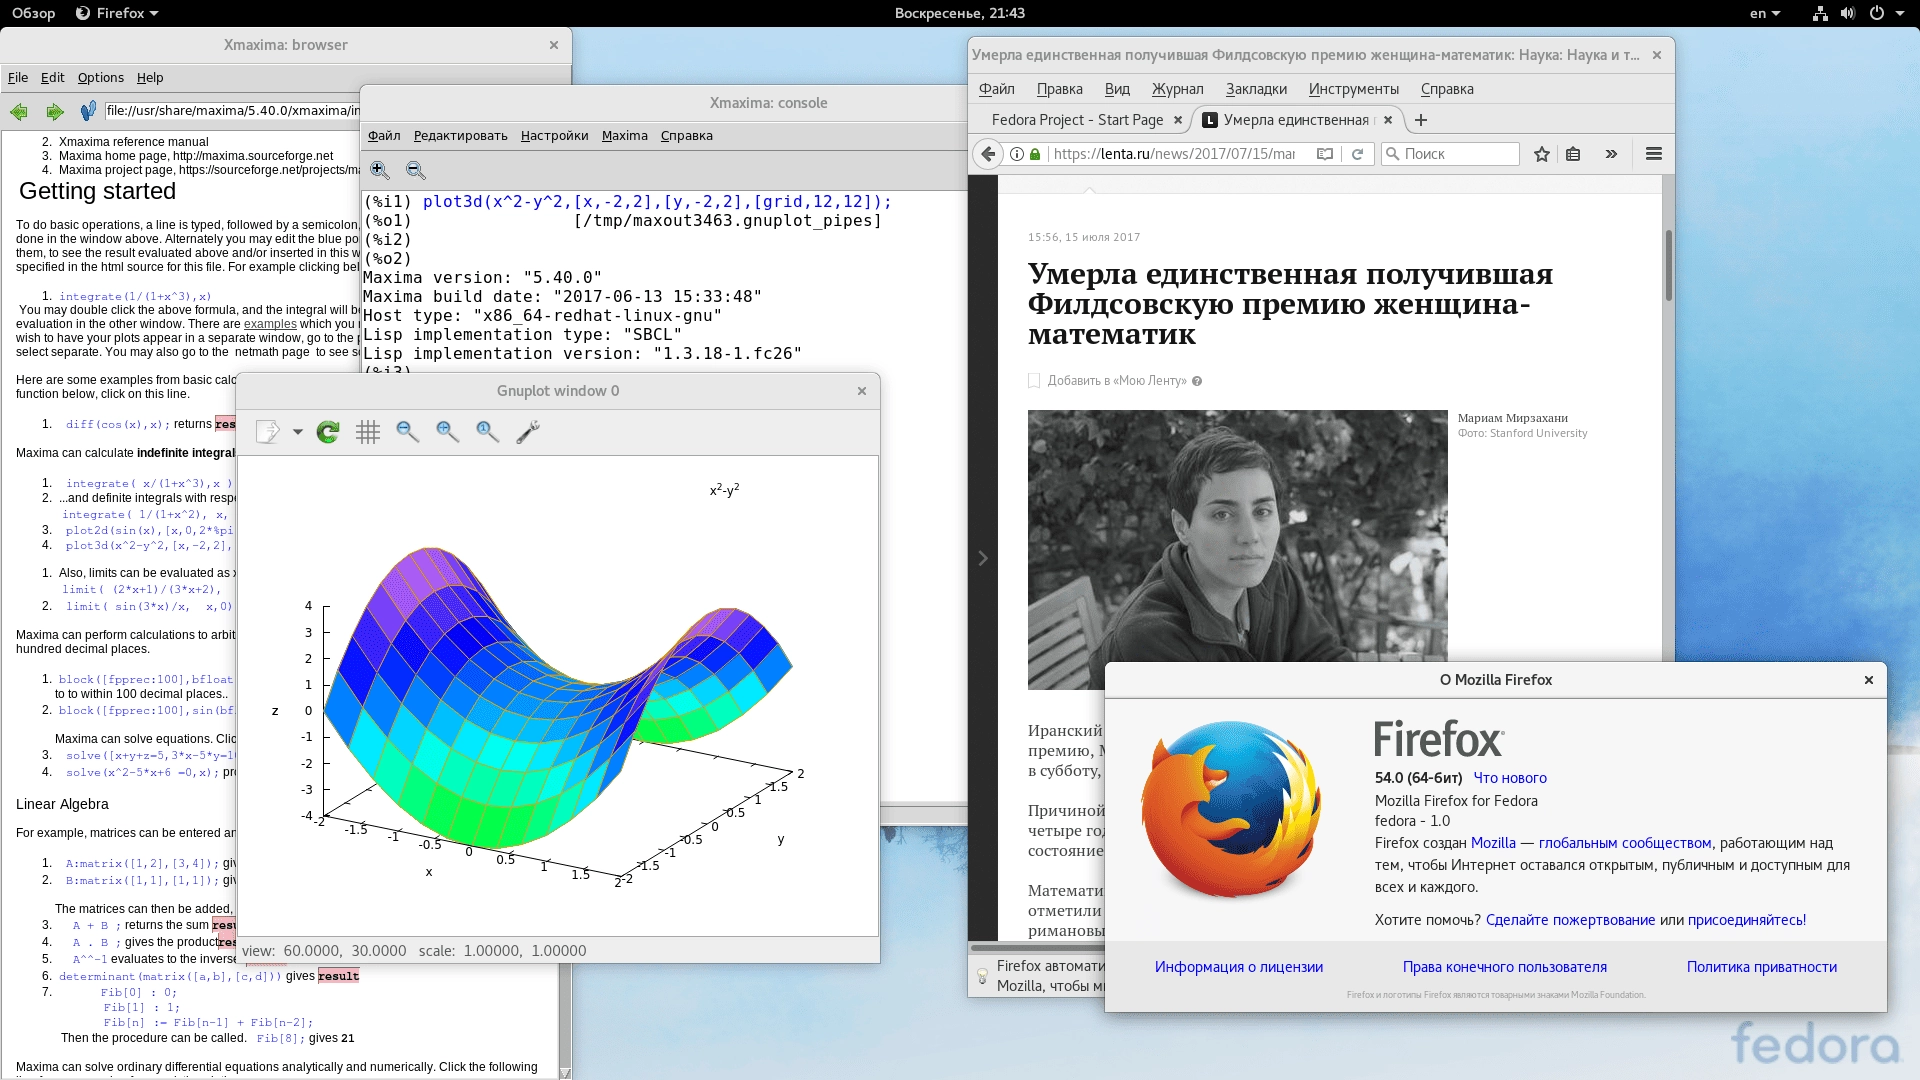Click the Firefox horizontal page scrollbar
The height and width of the screenshot is (1080, 1920).
(1037, 947)
